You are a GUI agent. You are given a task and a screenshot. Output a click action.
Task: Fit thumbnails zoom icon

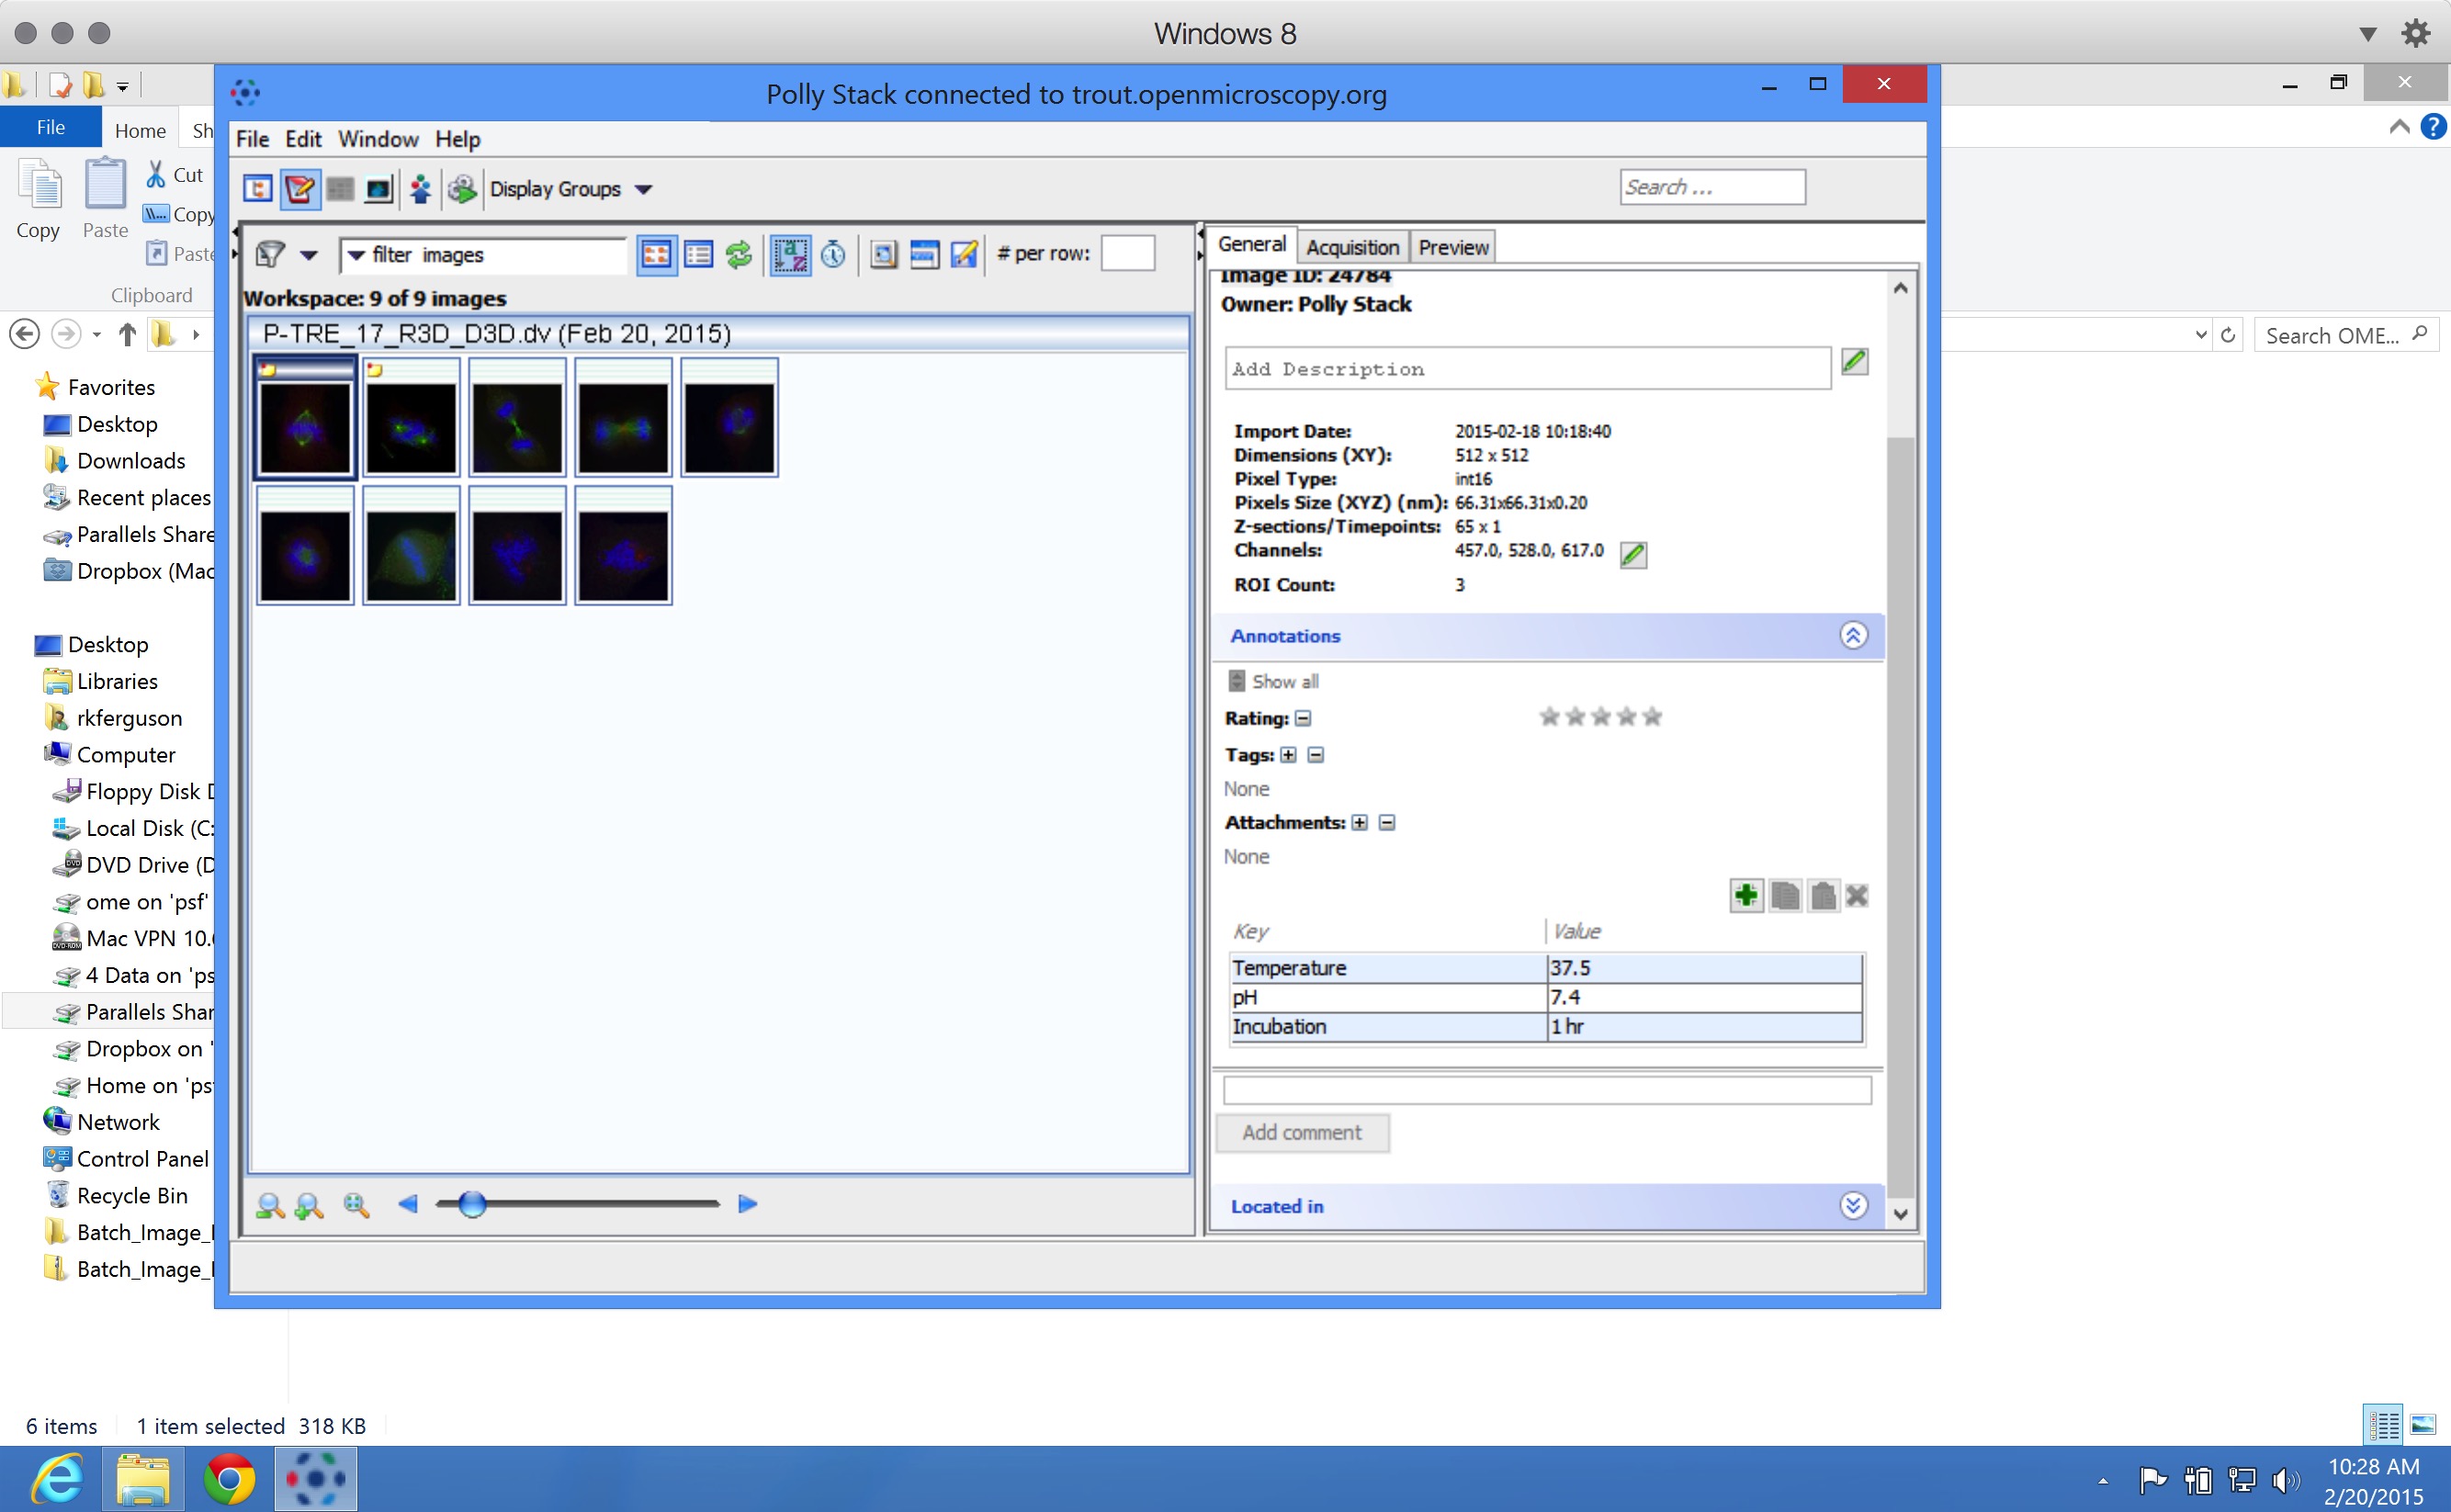pos(356,1206)
